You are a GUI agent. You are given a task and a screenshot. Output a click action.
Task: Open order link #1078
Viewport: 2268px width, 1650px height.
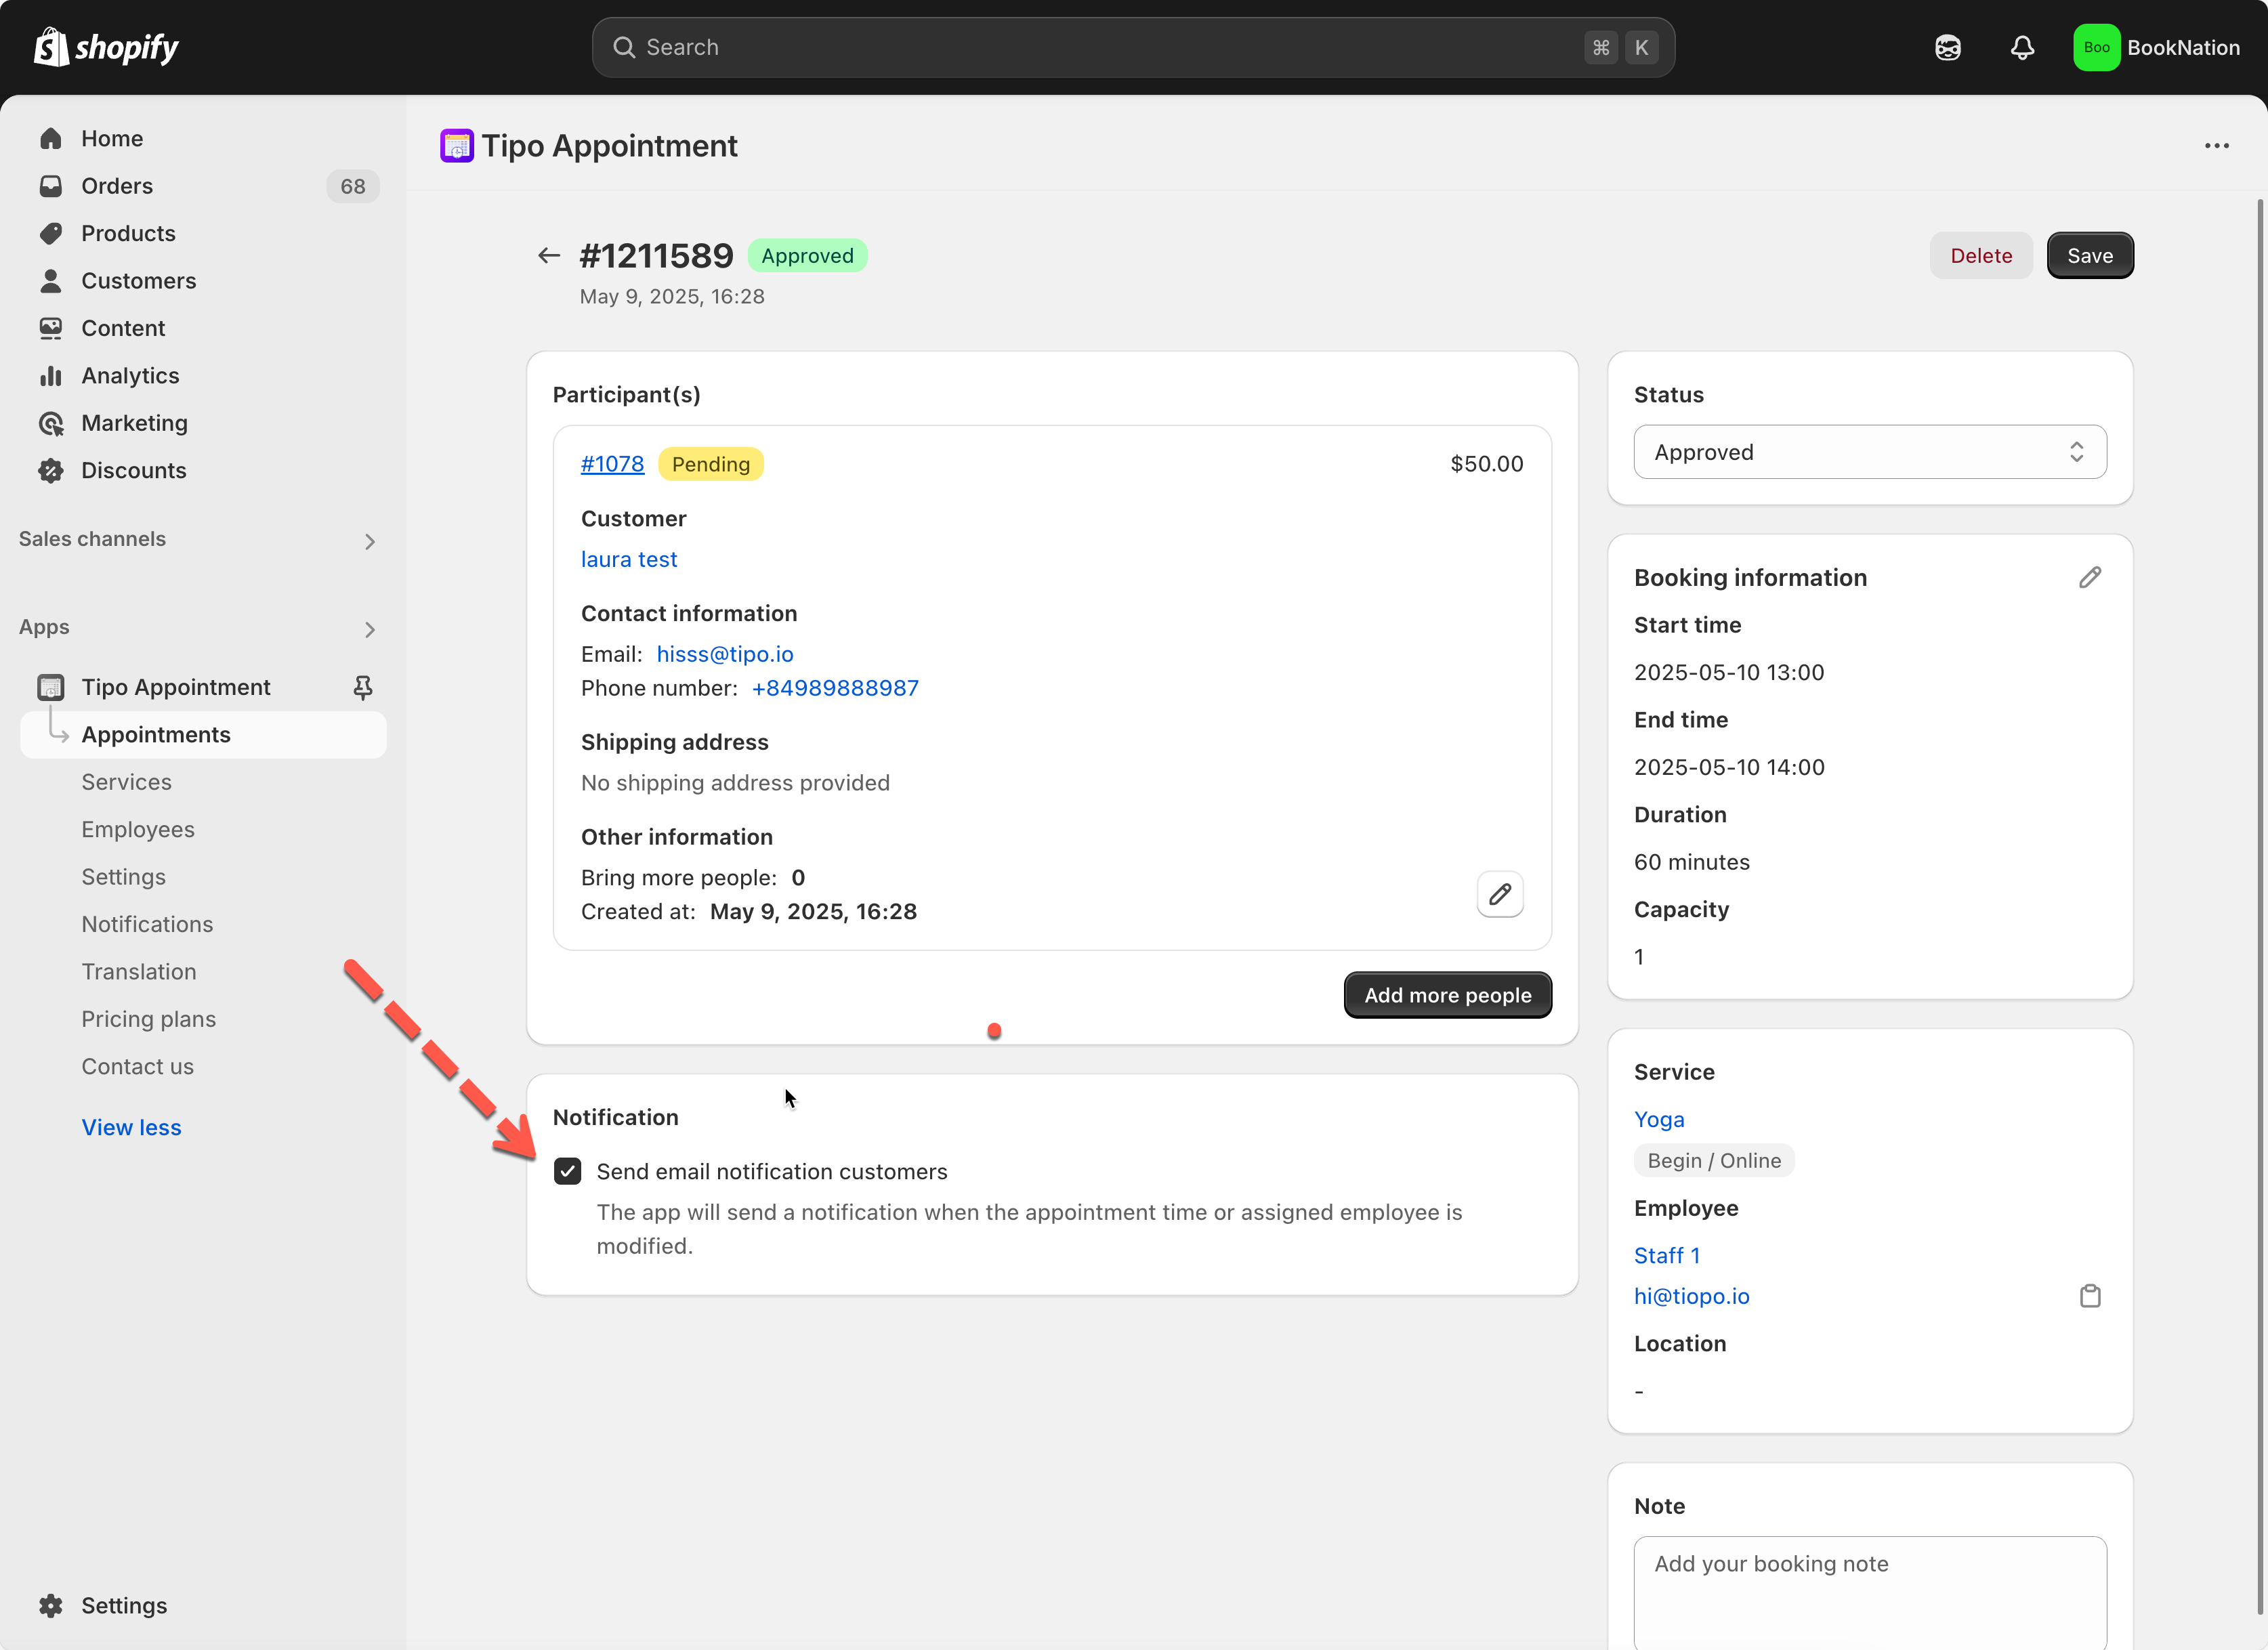612,464
